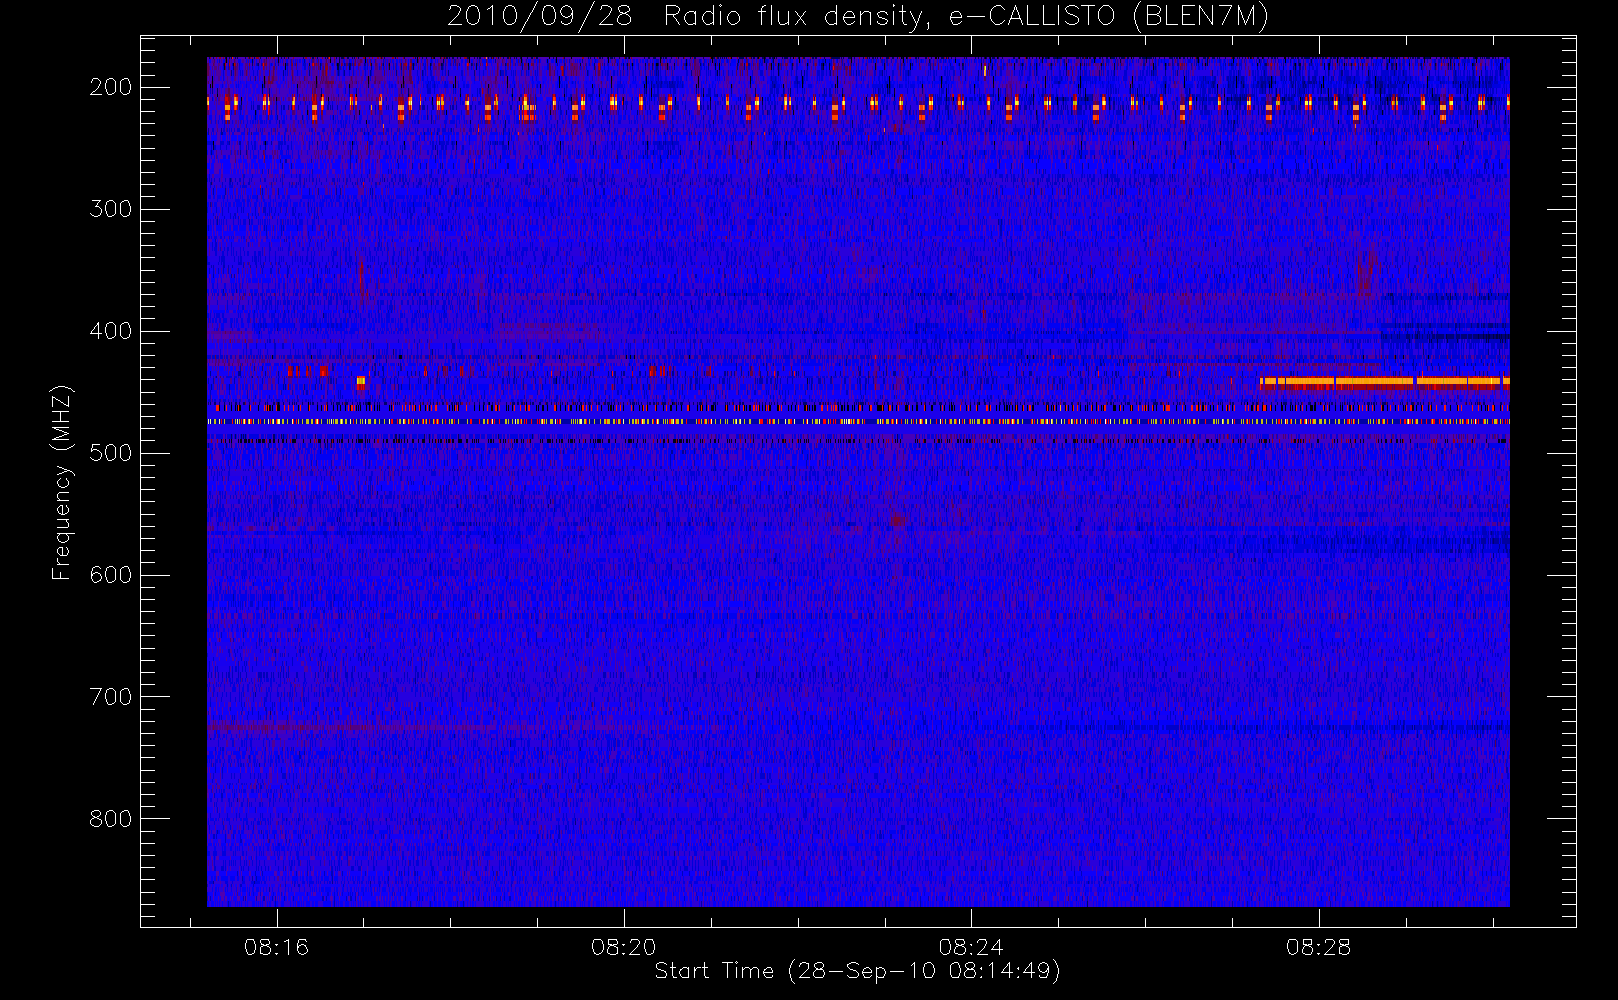The width and height of the screenshot is (1618, 1000).
Task: Click the 300 frequency tick label
Action: (111, 209)
